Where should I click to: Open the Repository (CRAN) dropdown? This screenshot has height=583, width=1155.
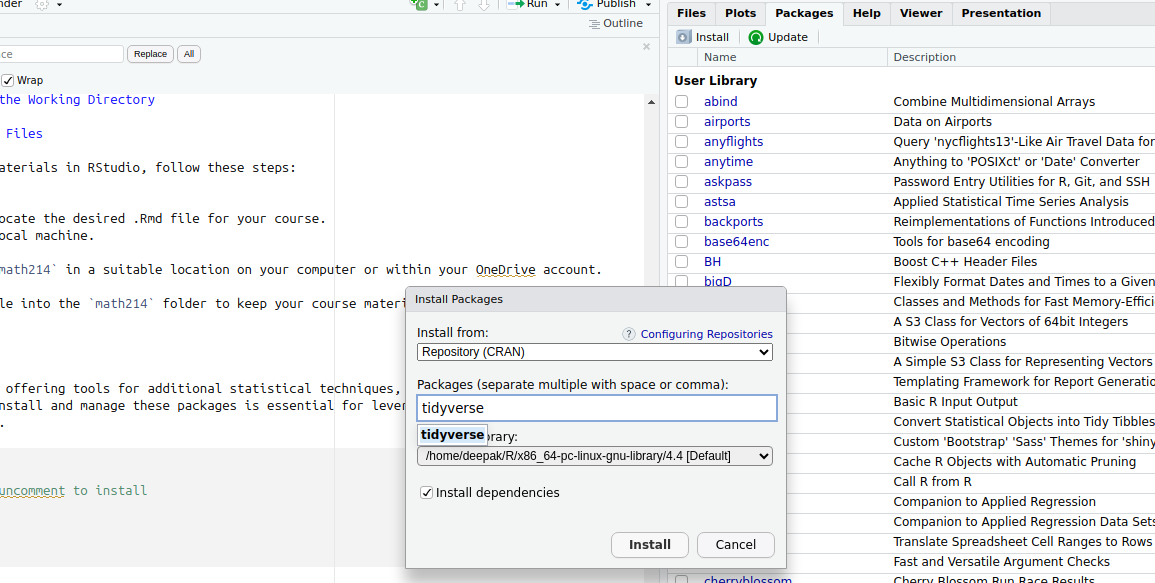tap(595, 352)
